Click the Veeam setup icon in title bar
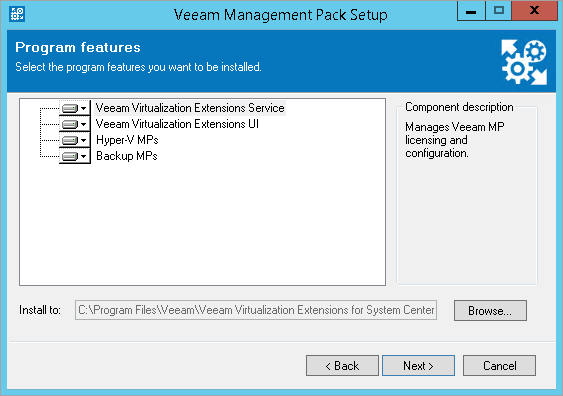 click(x=17, y=14)
